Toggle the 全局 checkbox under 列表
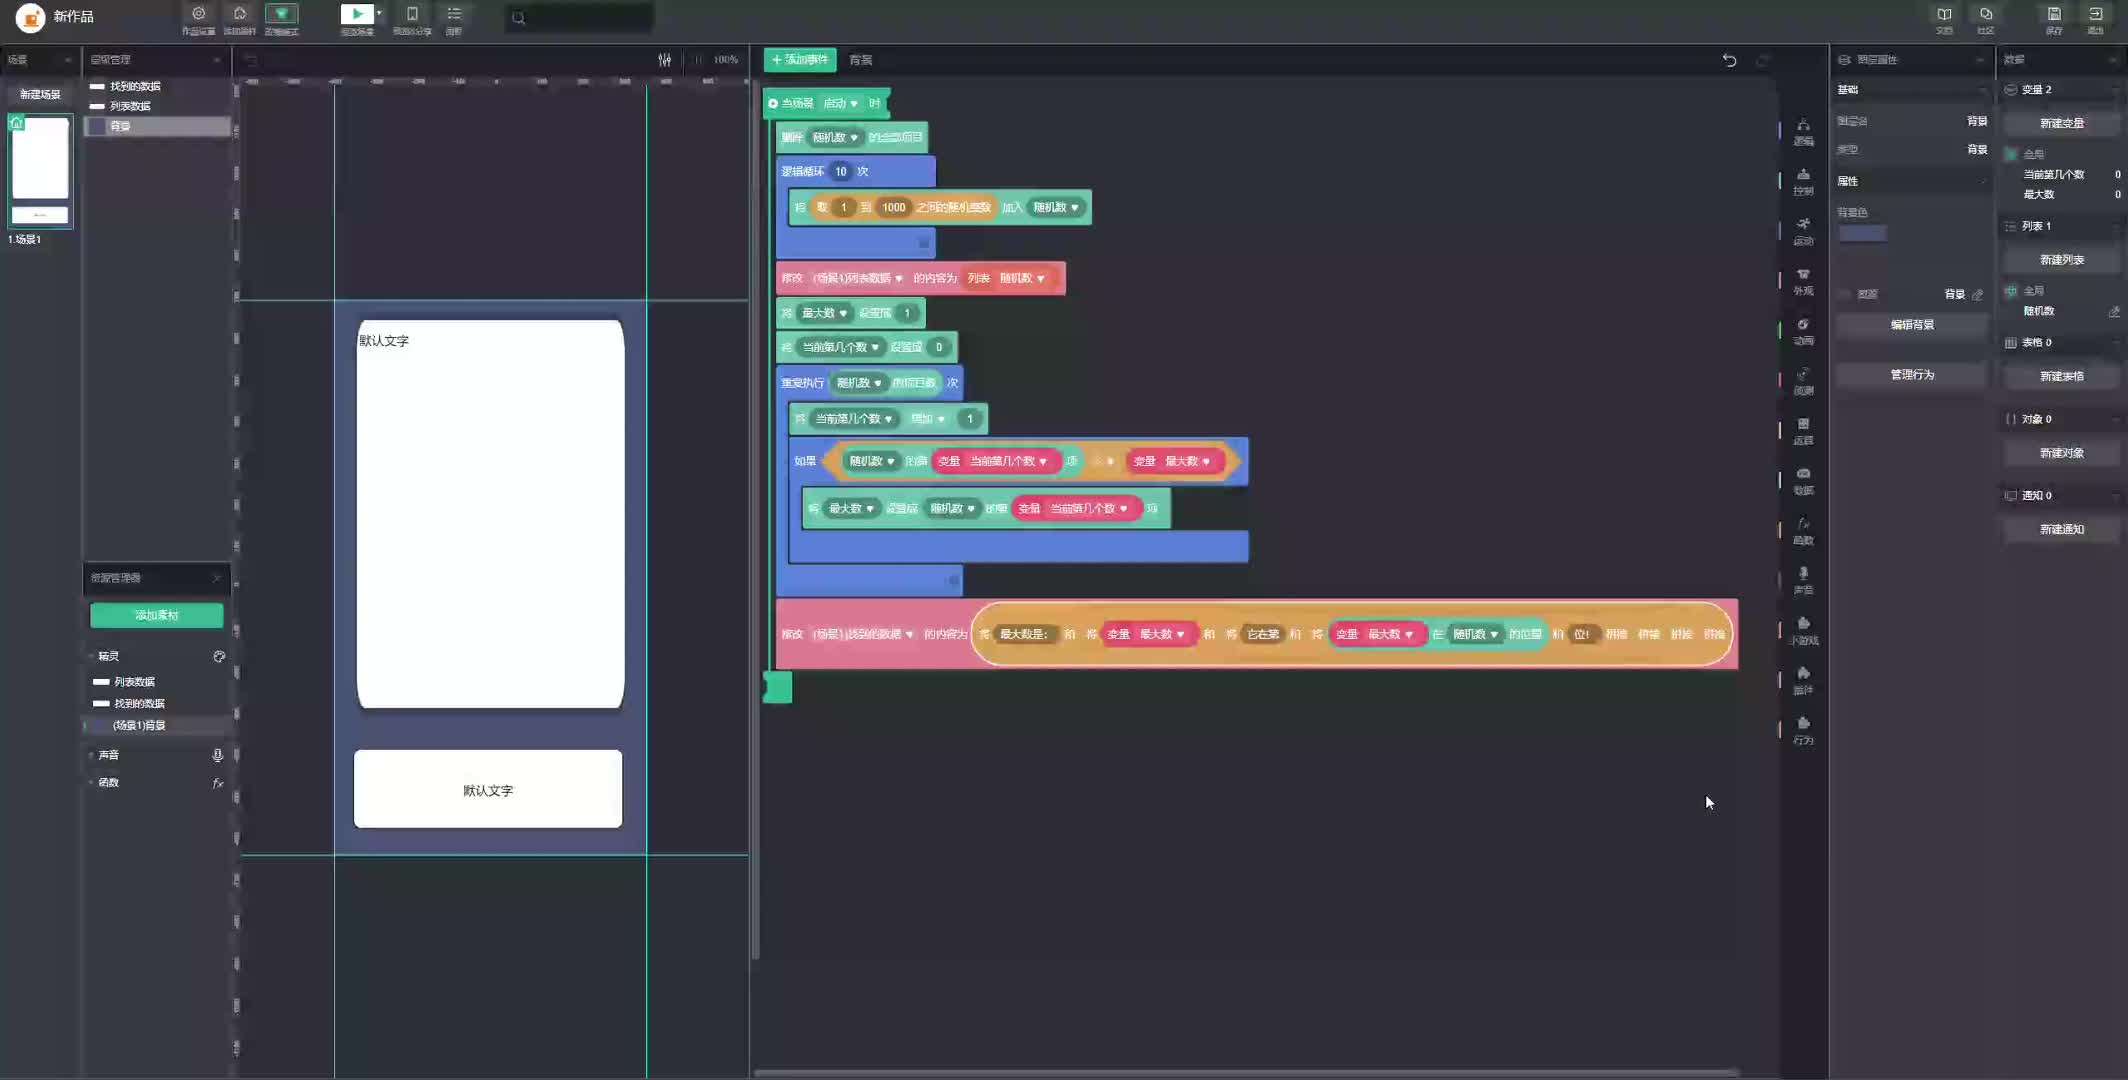 pyautogui.click(x=2011, y=291)
